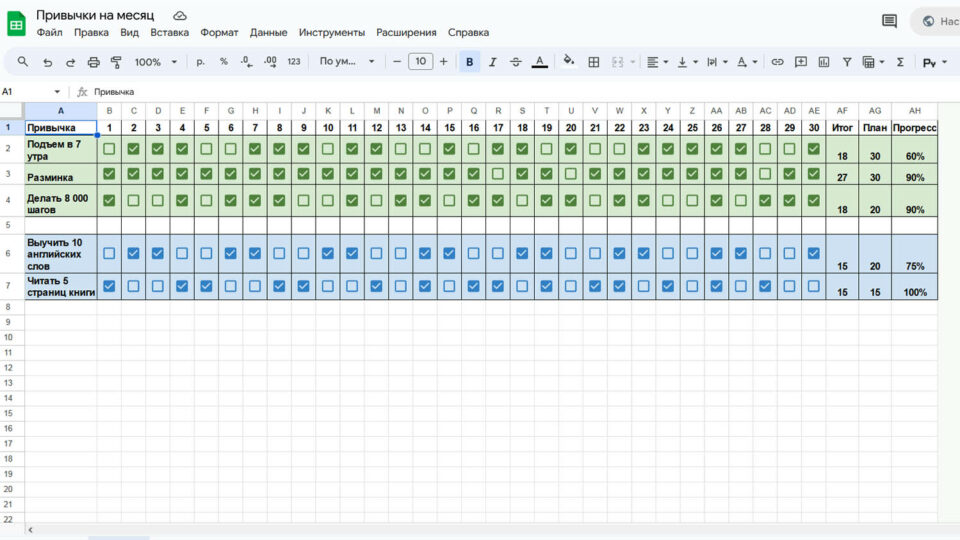The image size is (960, 540).
Task: Open the Вставка menu
Action: click(169, 32)
